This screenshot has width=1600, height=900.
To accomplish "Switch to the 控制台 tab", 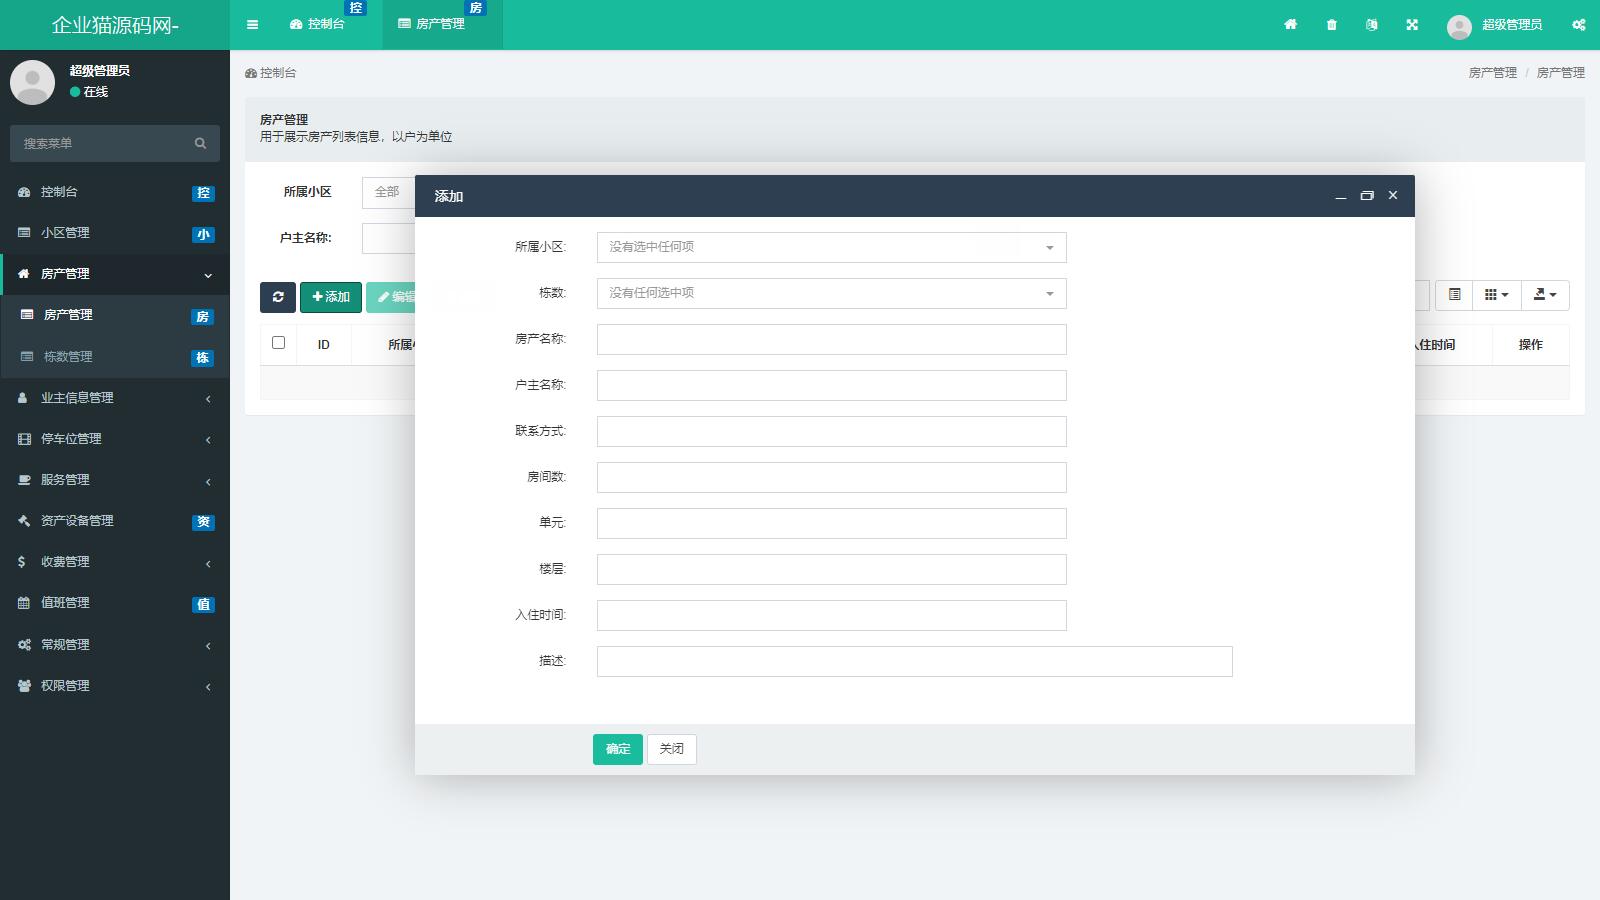I will point(317,24).
